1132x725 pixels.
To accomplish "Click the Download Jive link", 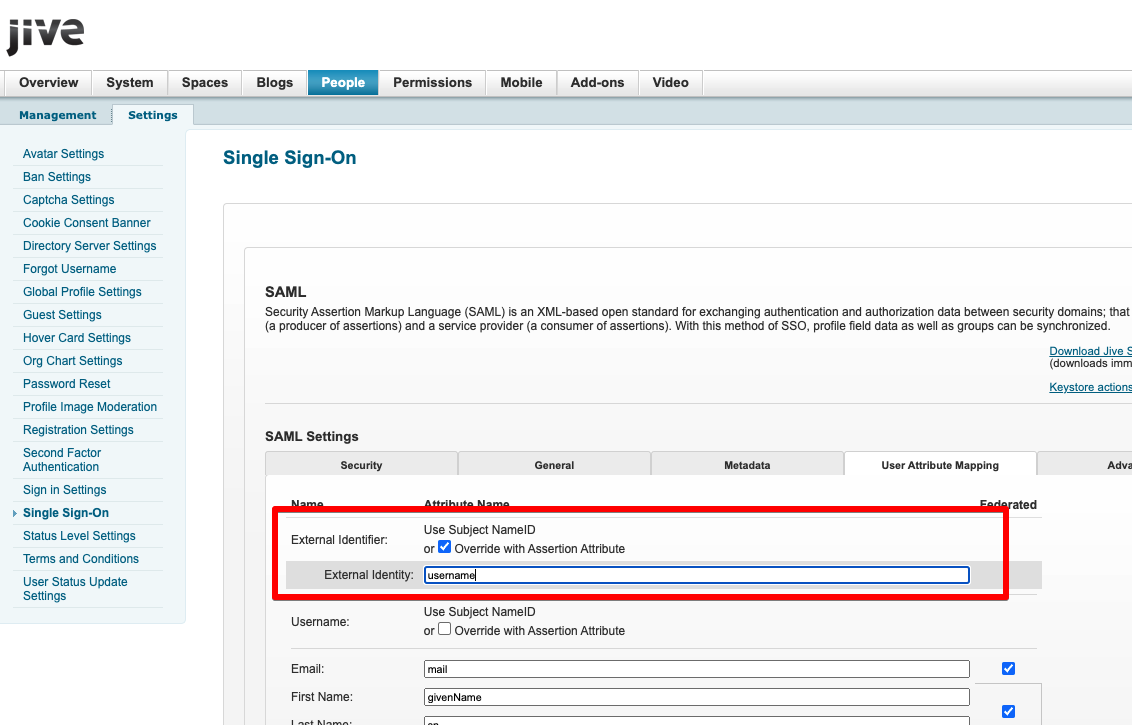I will [x=1090, y=352].
